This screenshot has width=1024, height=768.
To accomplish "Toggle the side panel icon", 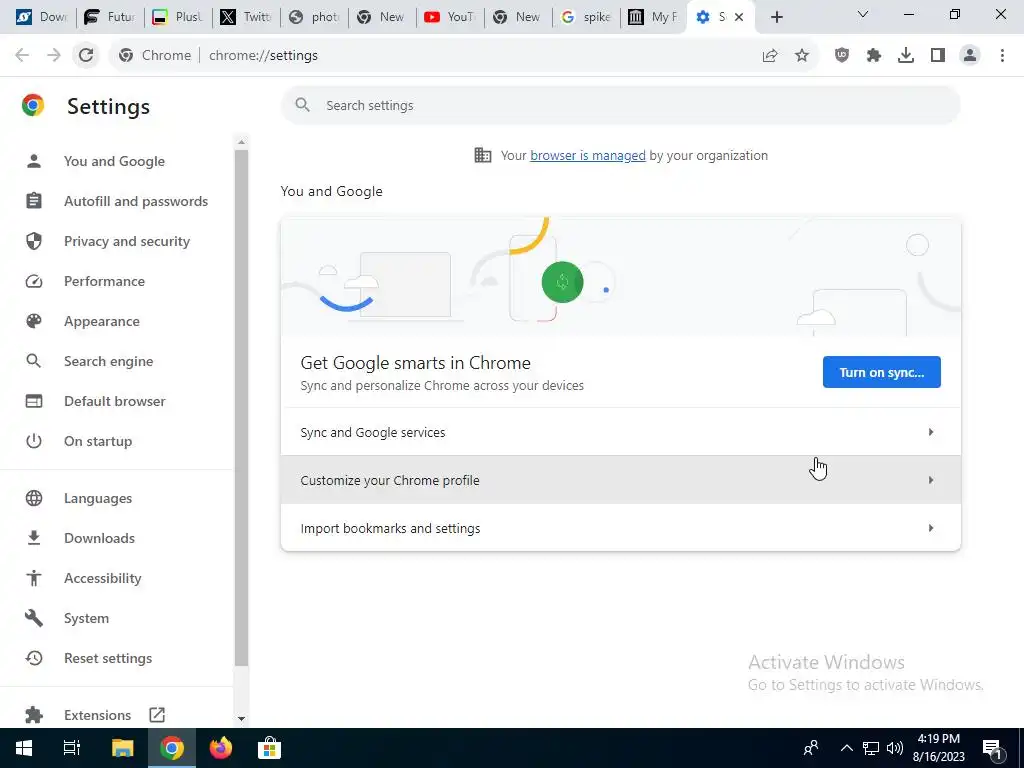I will coord(938,56).
